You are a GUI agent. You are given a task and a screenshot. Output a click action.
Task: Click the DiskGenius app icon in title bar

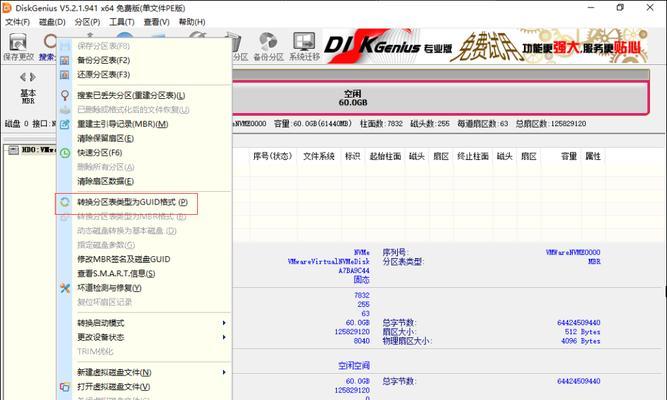(x=7, y=8)
